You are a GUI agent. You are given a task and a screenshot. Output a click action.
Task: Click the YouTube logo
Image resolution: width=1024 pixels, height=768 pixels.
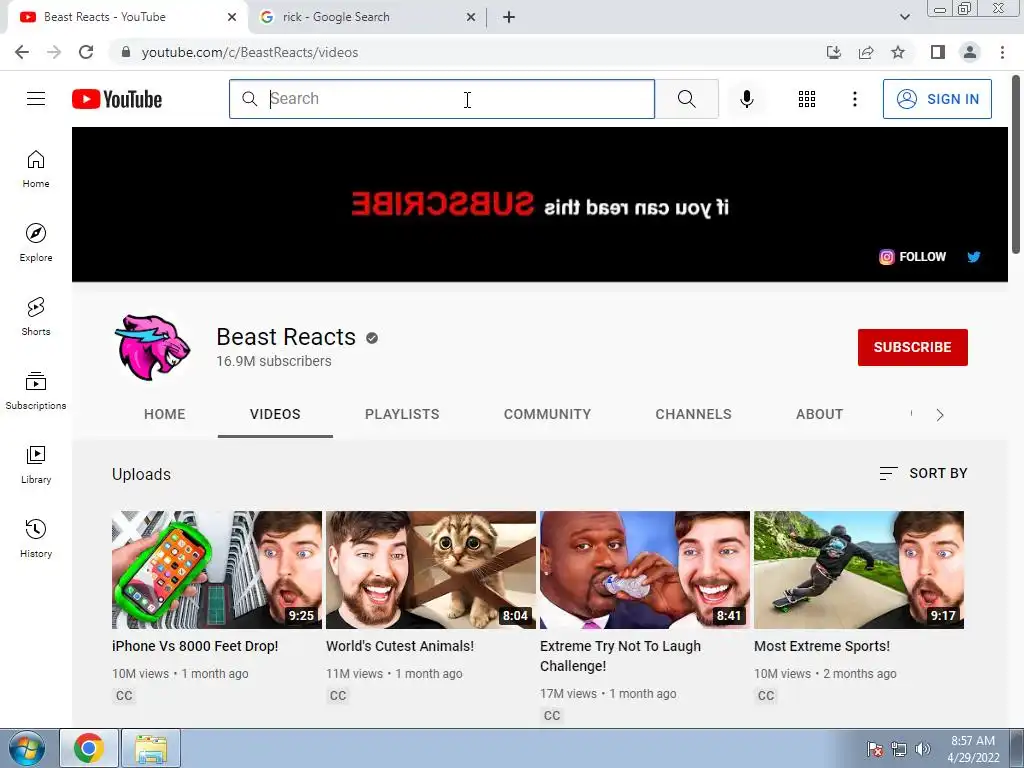(117, 99)
